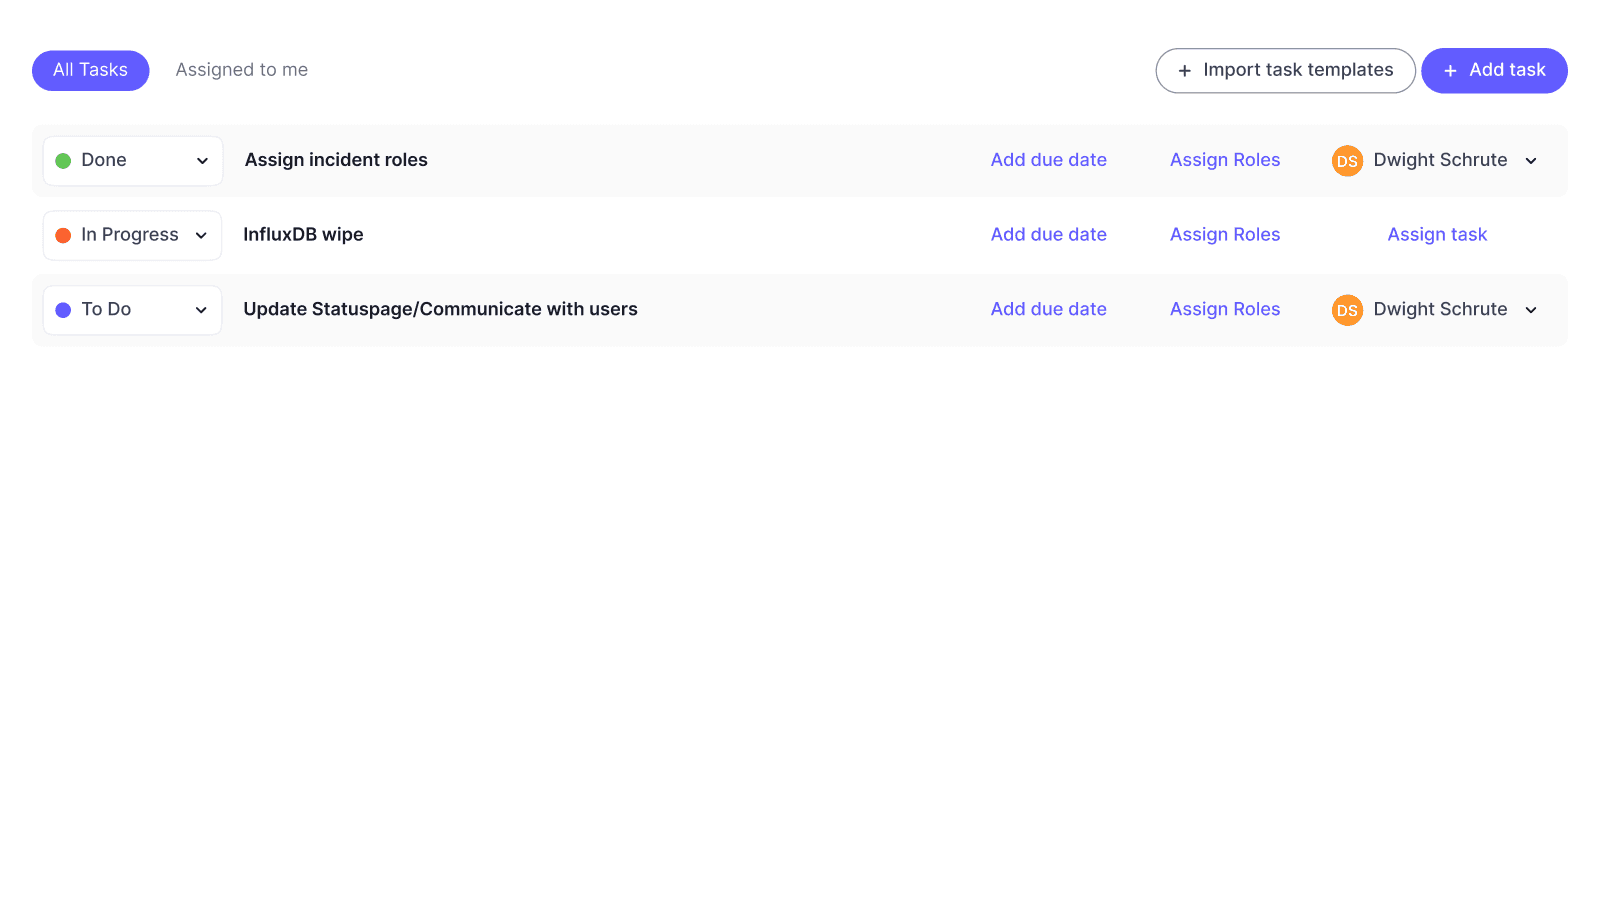Select the All Tasks filter

[90, 70]
